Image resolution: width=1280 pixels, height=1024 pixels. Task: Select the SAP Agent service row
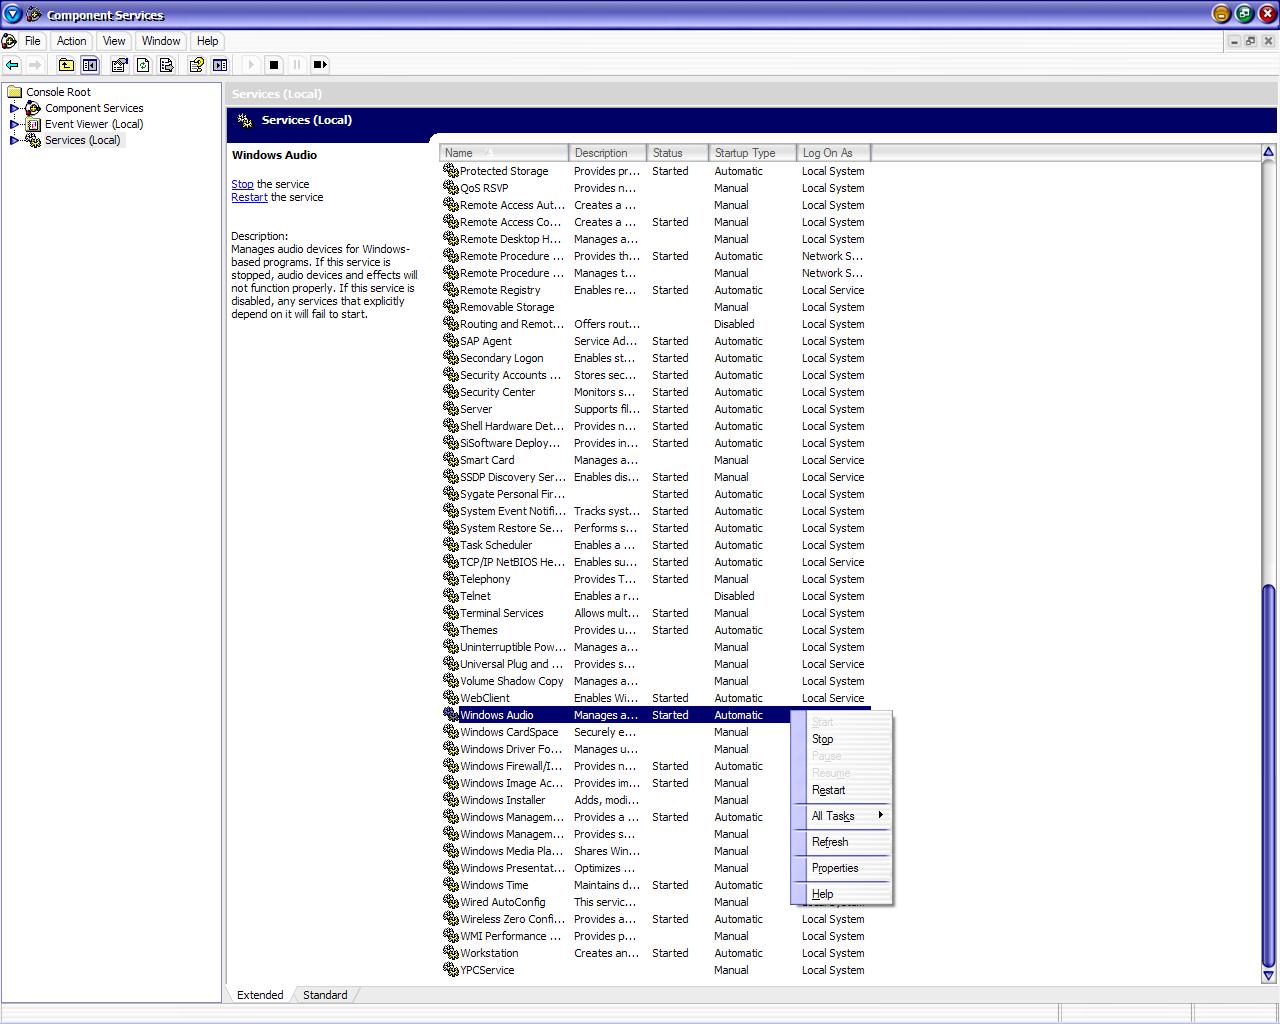click(x=655, y=341)
